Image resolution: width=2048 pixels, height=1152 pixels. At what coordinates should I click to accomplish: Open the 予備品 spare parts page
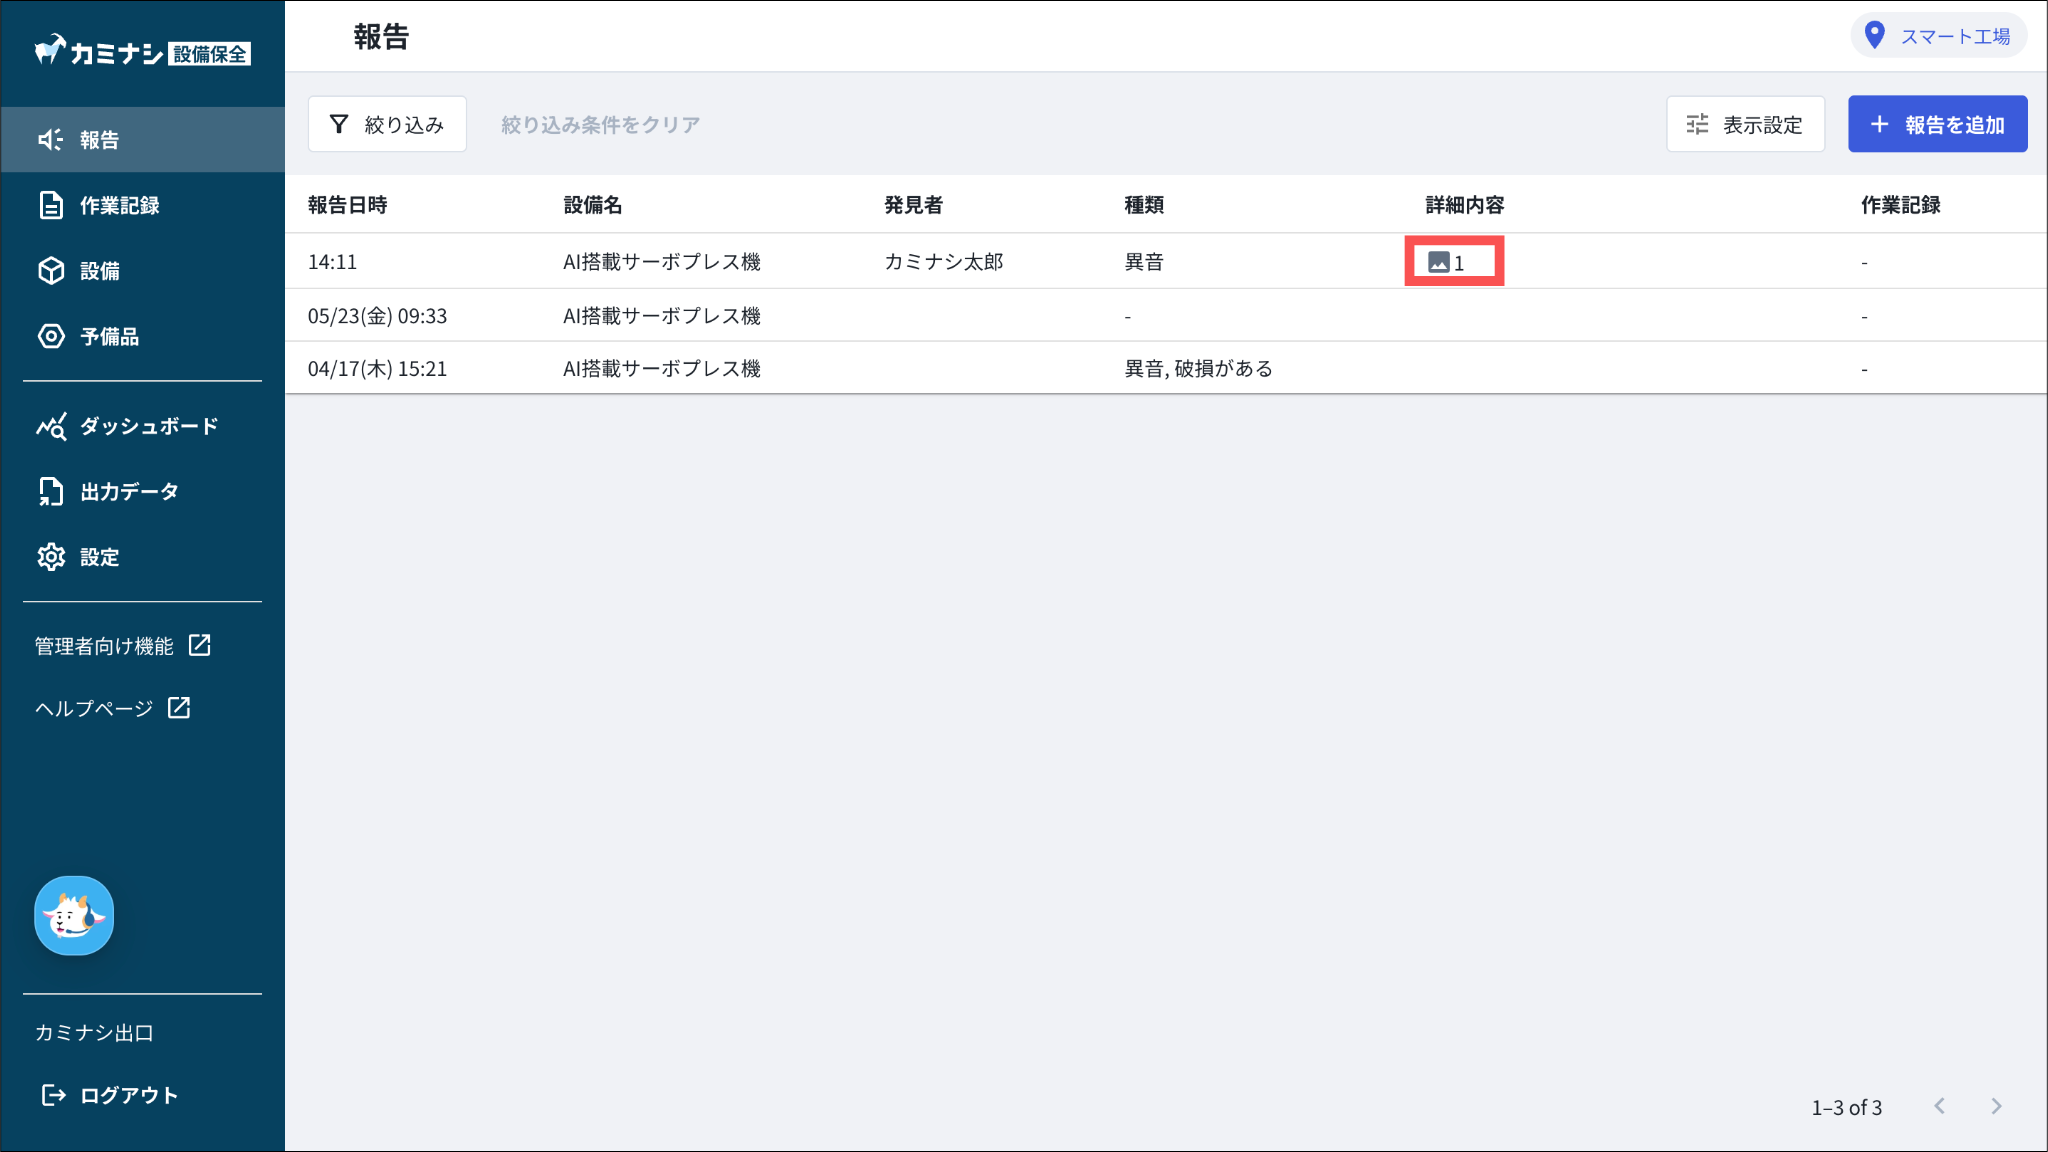click(108, 337)
